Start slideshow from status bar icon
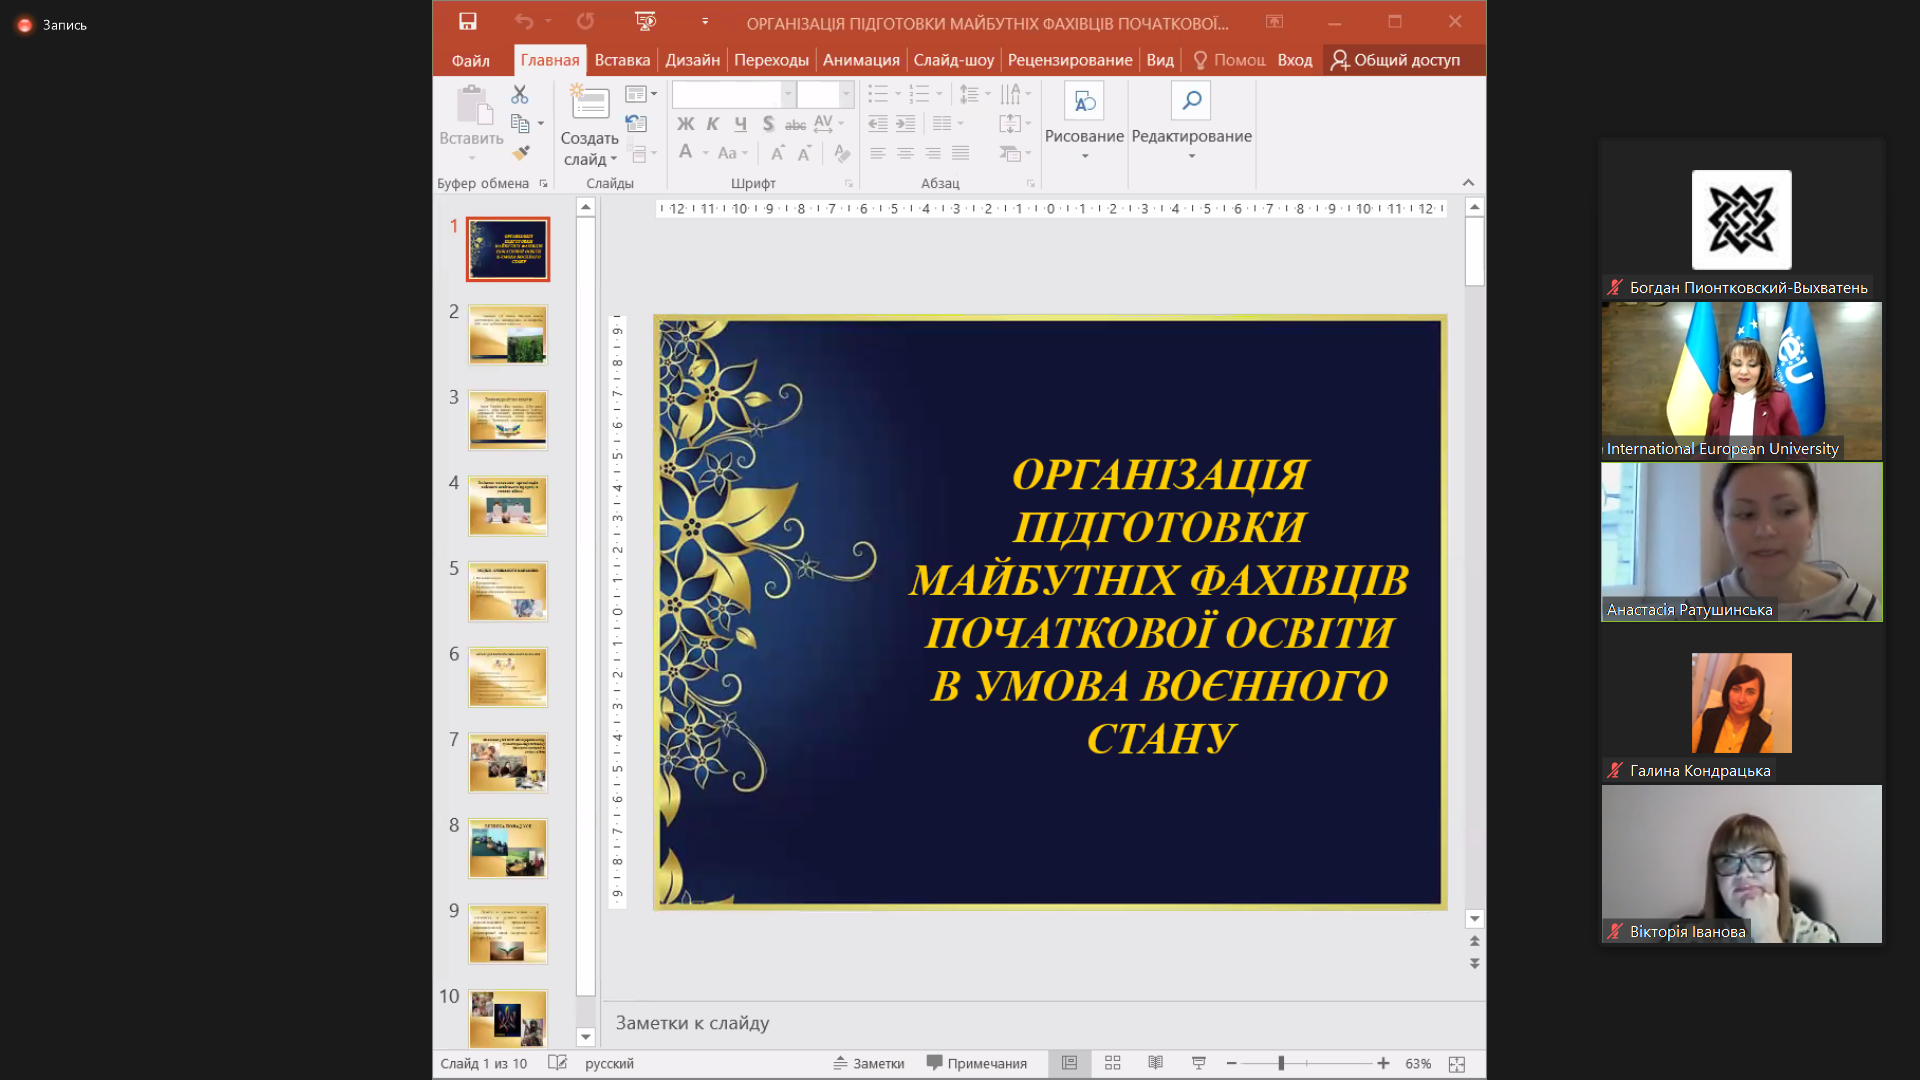This screenshot has height=1080, width=1920. (x=1198, y=1063)
